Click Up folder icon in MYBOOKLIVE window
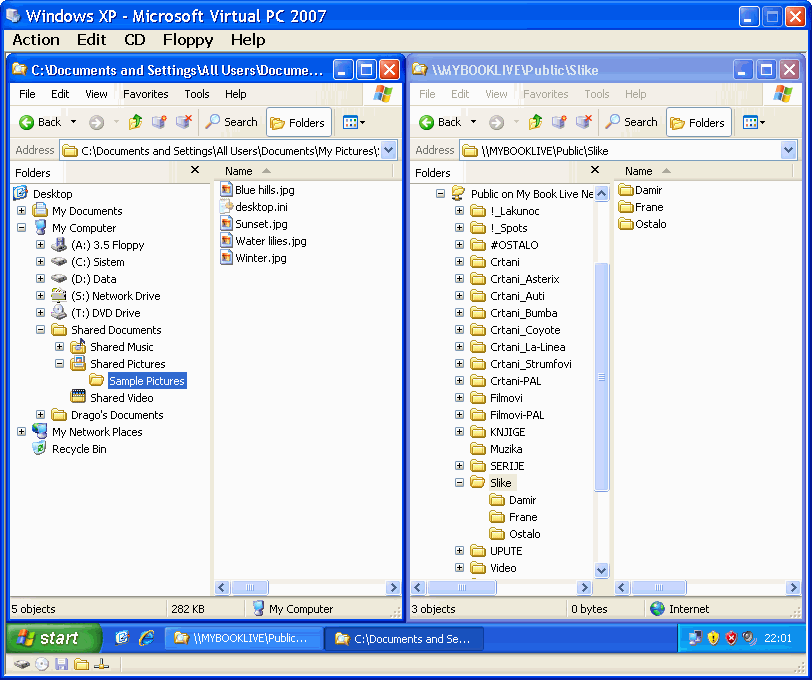The width and height of the screenshot is (812, 680). click(x=535, y=122)
